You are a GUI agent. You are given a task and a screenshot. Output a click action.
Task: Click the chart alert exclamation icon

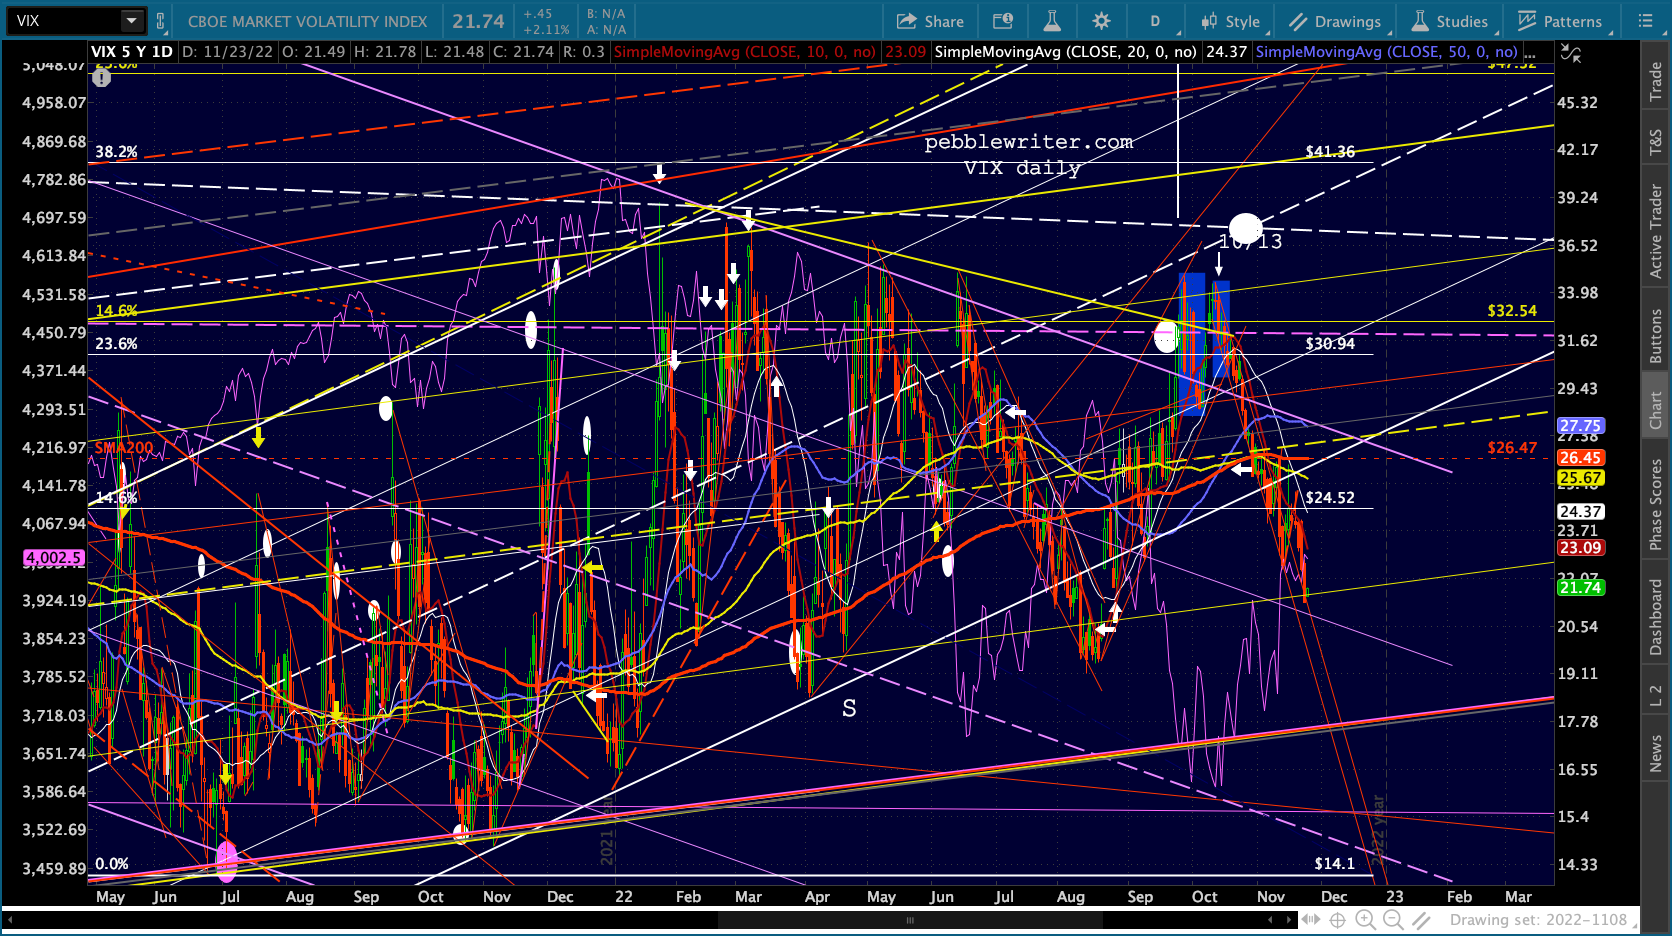click(101, 77)
